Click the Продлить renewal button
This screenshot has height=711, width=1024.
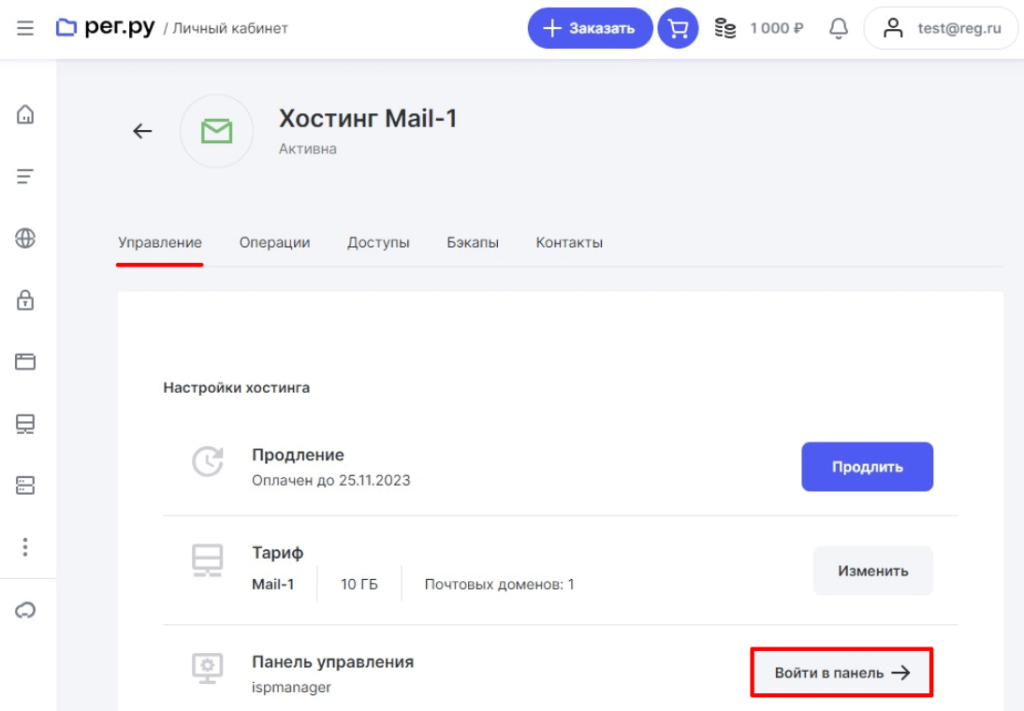click(867, 467)
